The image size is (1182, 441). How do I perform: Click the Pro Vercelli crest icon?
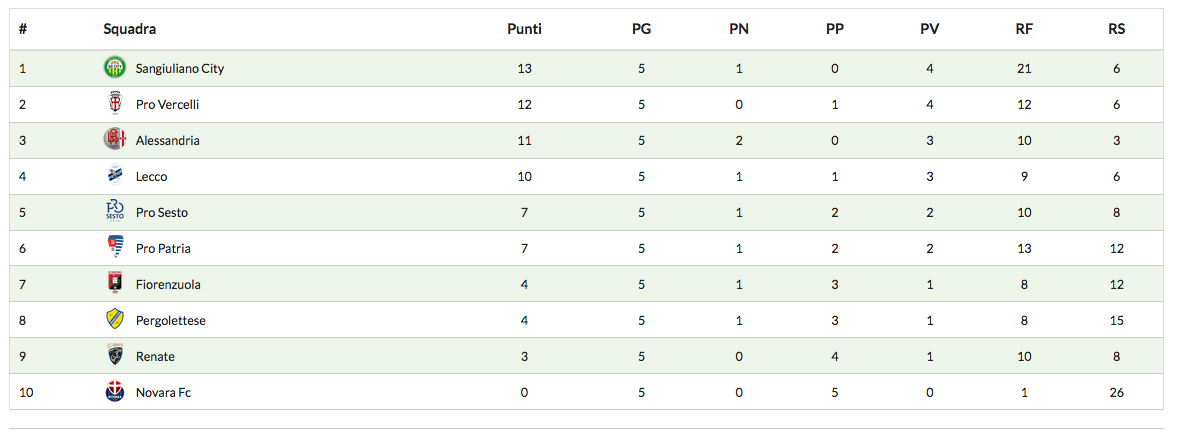(115, 104)
